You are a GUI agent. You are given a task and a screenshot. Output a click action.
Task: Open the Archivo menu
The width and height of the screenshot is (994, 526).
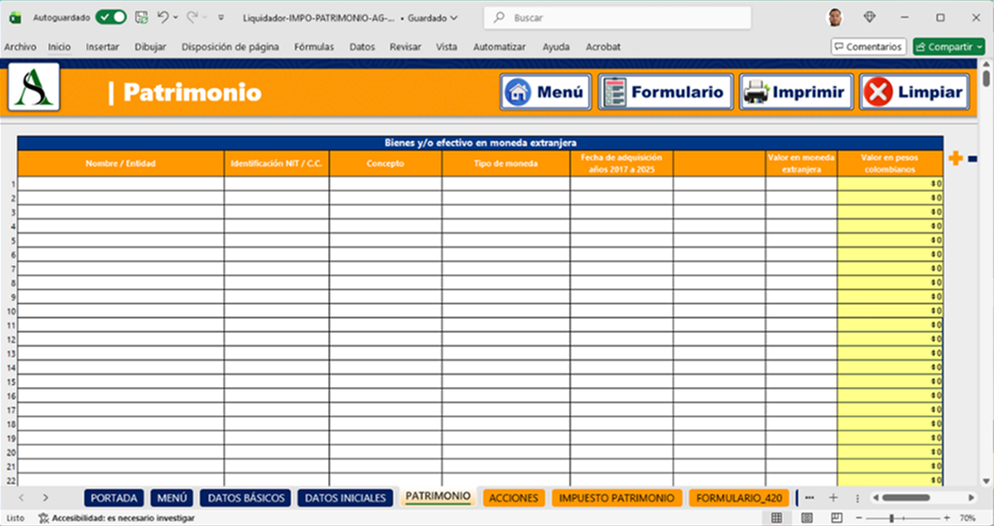[x=20, y=47]
